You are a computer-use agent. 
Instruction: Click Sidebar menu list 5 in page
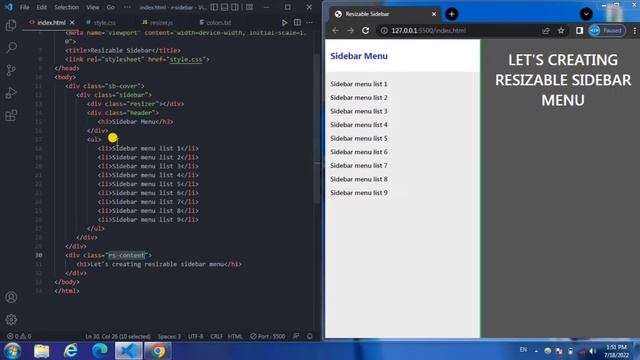click(x=359, y=138)
